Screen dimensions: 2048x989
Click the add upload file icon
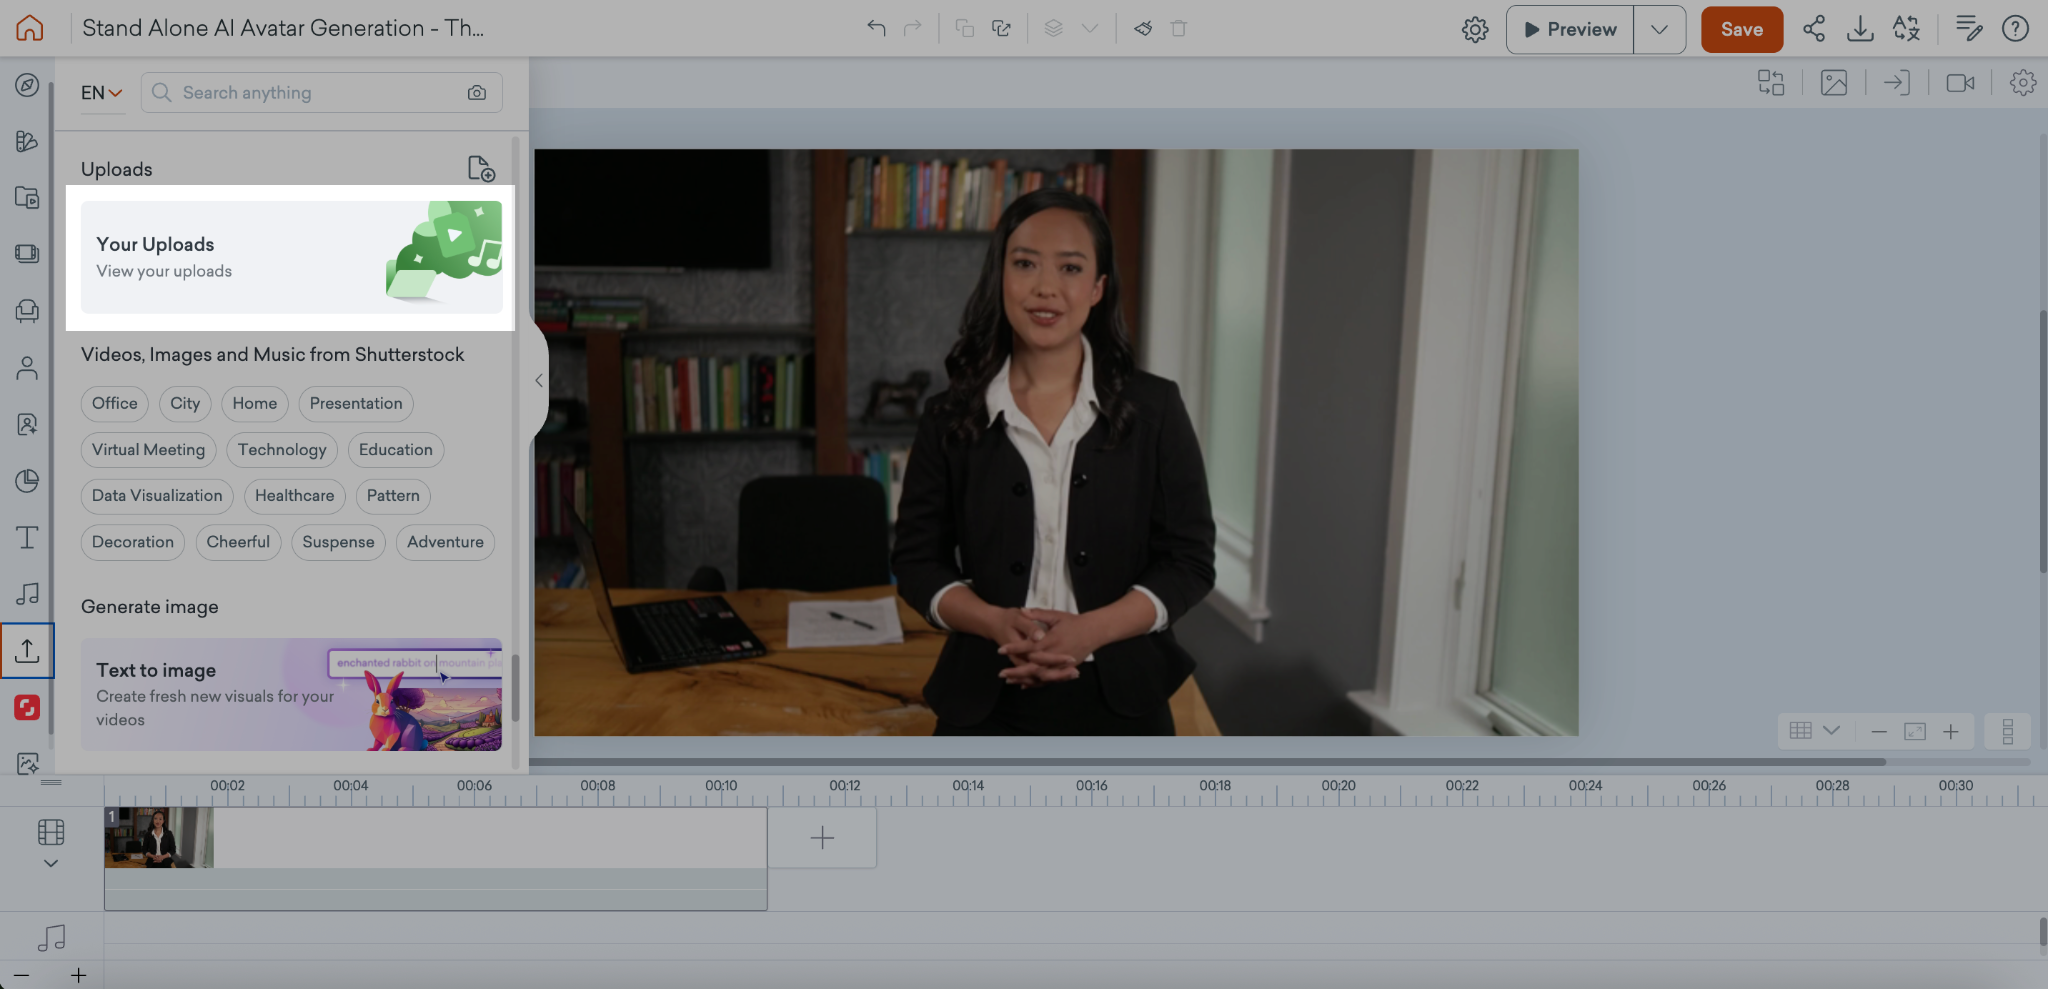[x=481, y=169]
